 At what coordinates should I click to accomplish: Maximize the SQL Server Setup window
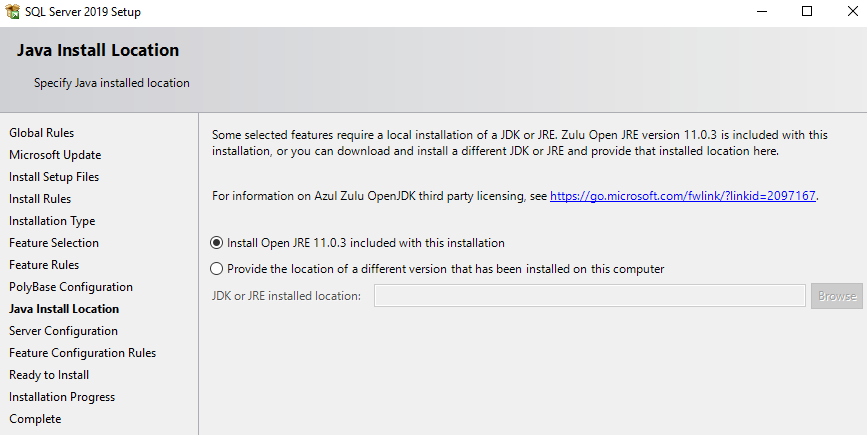(807, 12)
